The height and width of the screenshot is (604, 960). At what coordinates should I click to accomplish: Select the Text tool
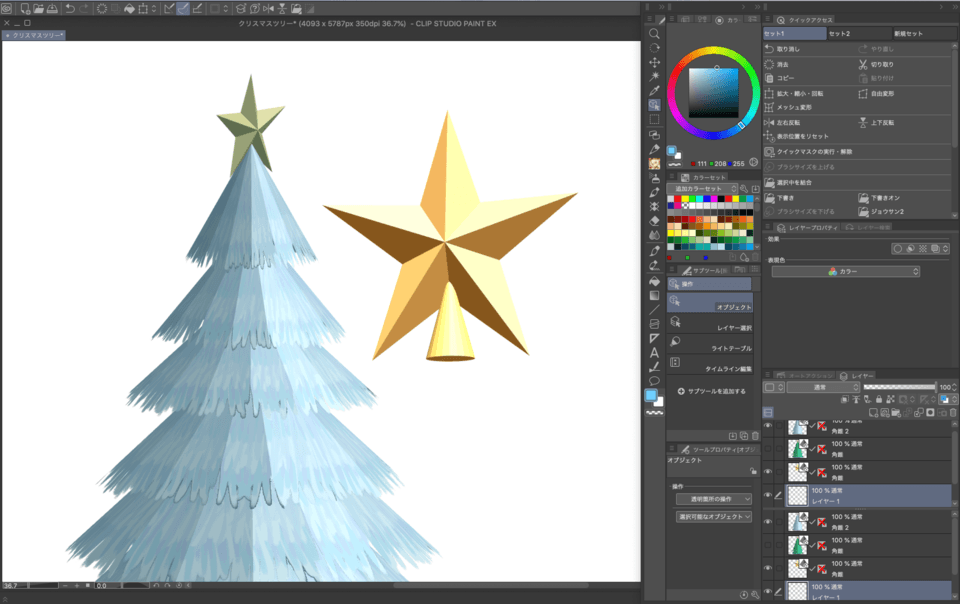click(654, 352)
